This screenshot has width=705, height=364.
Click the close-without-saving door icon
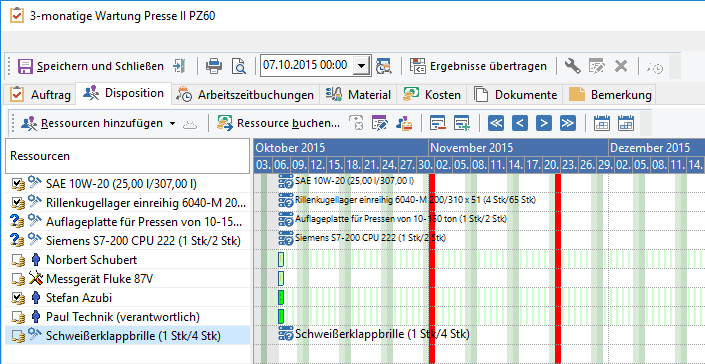click(x=179, y=66)
